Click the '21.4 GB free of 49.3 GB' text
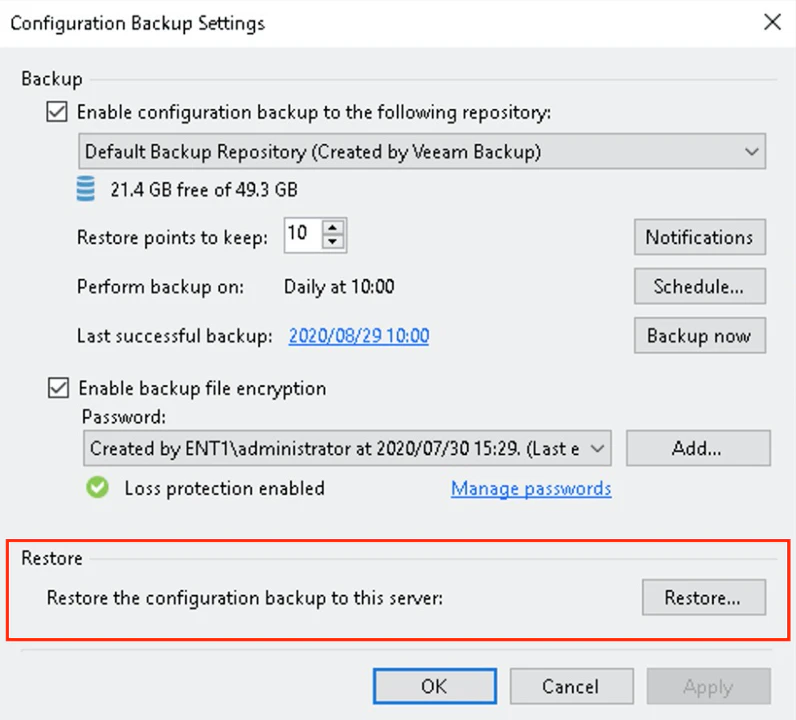 click(204, 189)
